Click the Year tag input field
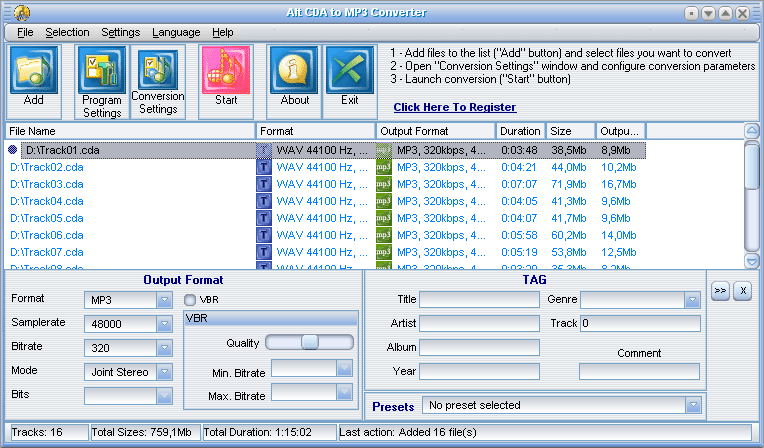Image resolution: width=764 pixels, height=448 pixels. 479,371
